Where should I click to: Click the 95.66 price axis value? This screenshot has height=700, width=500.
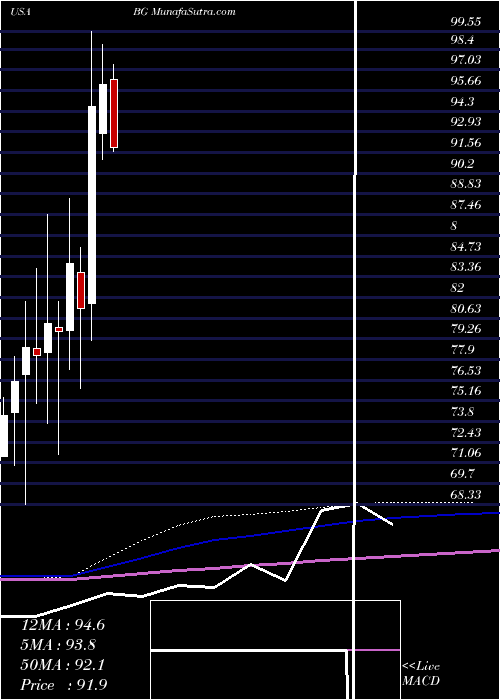coord(466,81)
